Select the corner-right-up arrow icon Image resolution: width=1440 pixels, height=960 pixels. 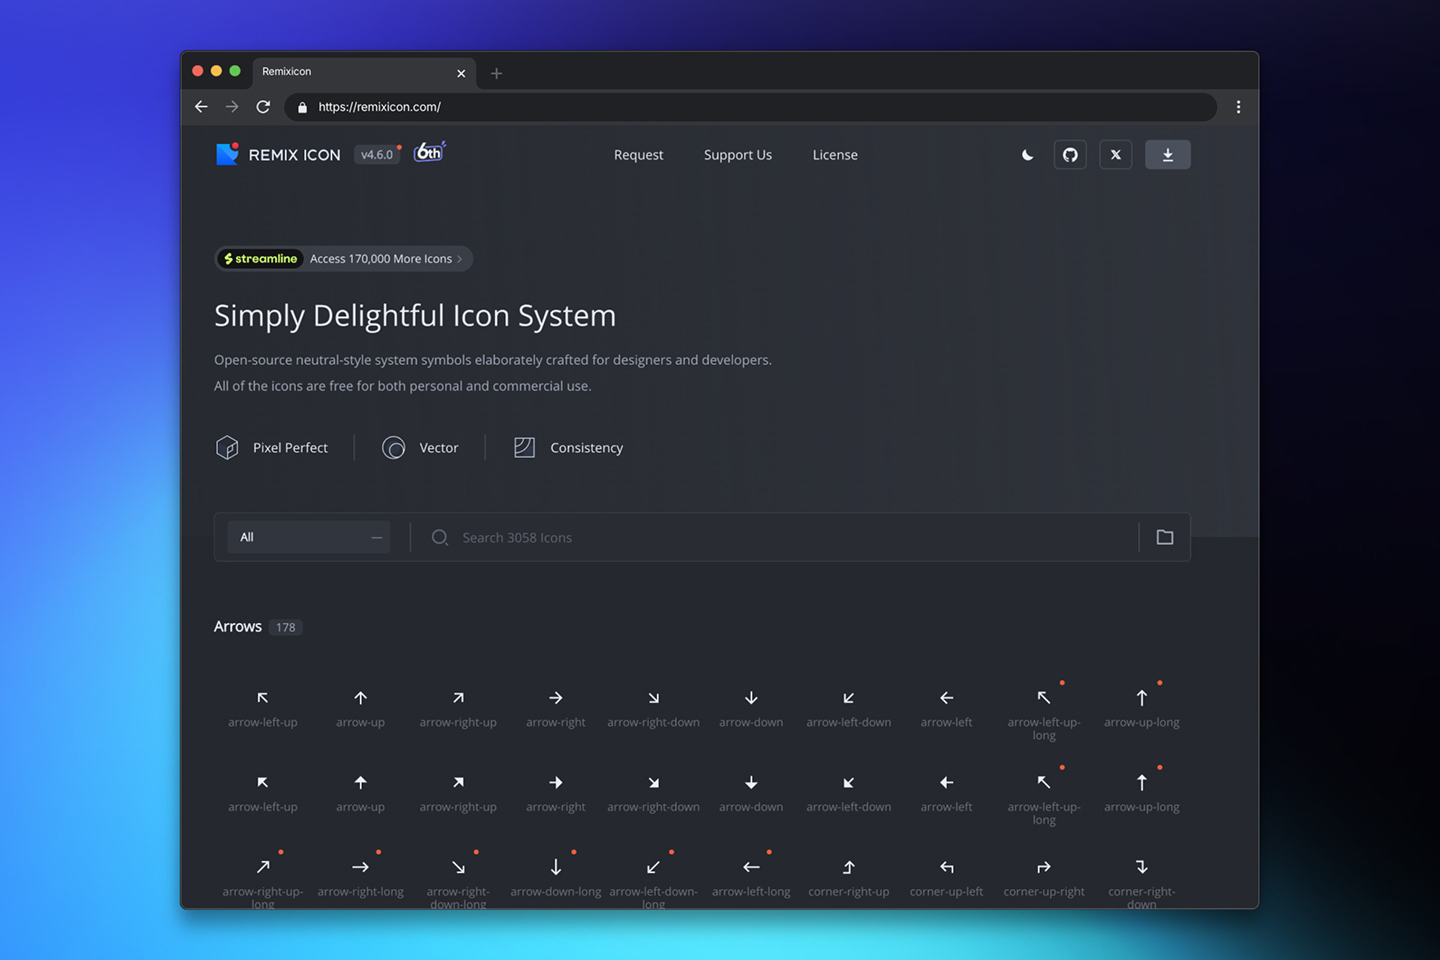pyautogui.click(x=848, y=868)
